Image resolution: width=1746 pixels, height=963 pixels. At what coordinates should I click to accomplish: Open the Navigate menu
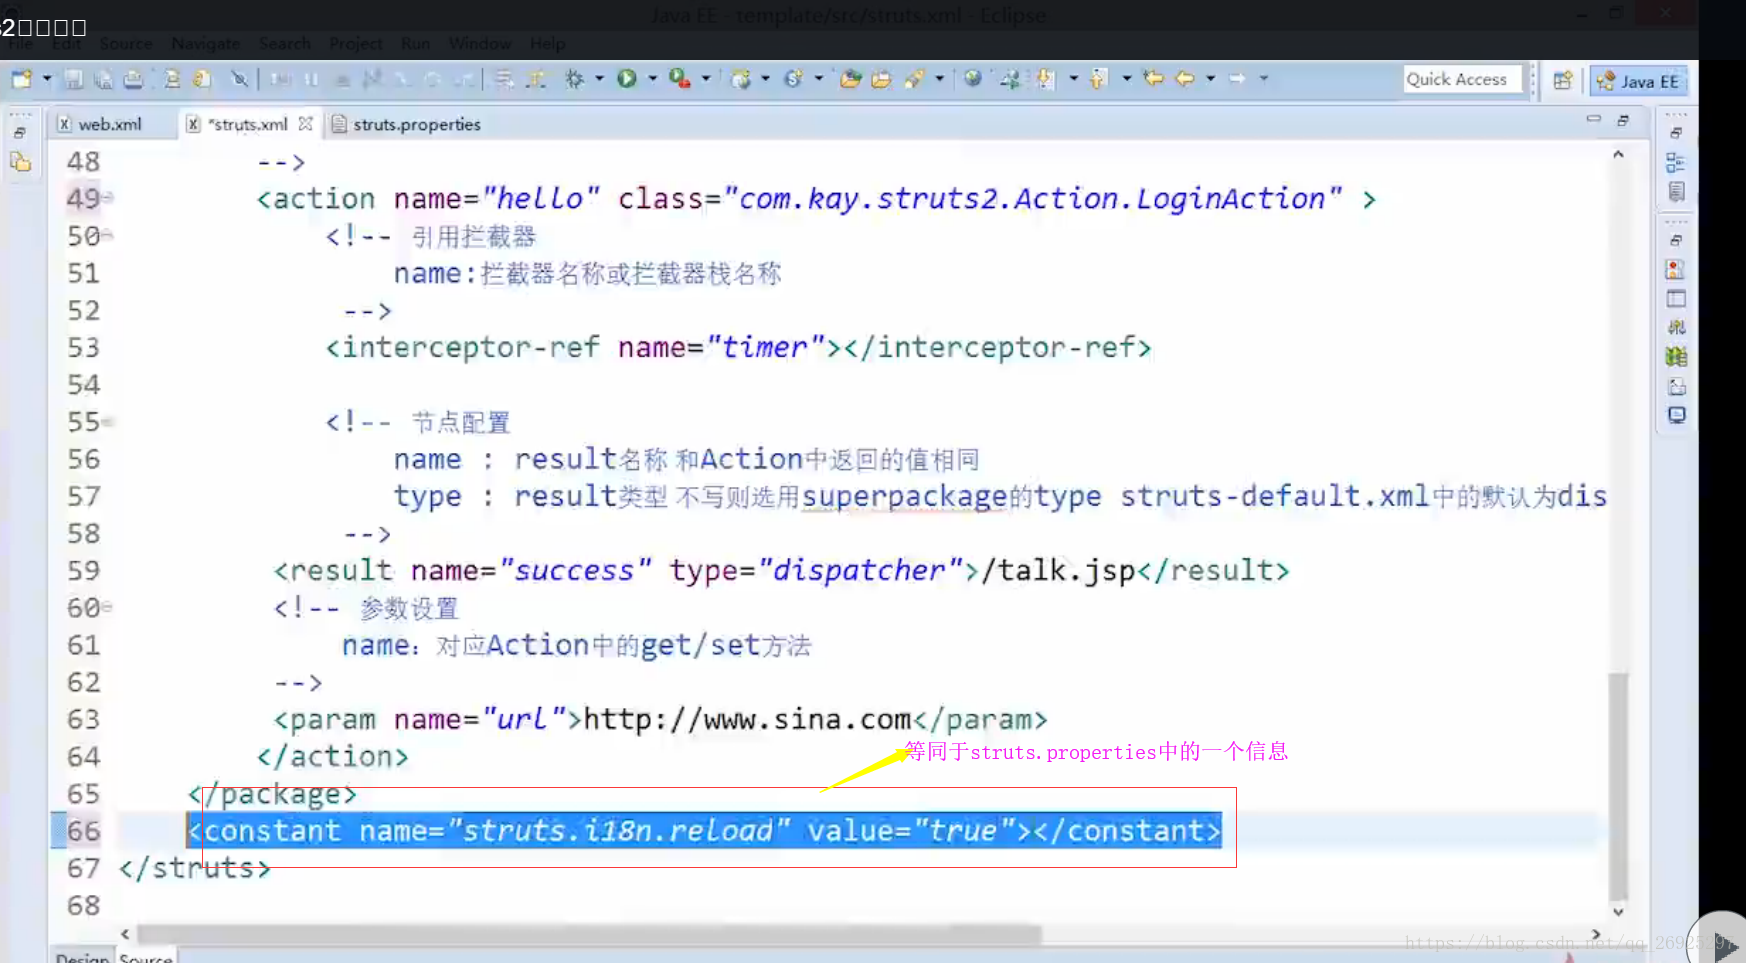(206, 44)
